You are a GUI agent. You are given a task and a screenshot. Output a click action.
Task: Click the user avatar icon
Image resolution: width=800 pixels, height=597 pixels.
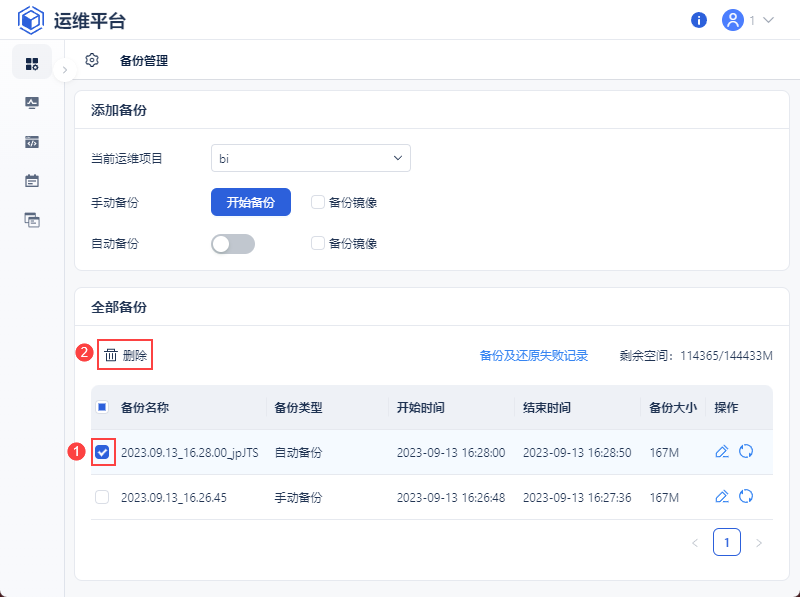tap(733, 20)
